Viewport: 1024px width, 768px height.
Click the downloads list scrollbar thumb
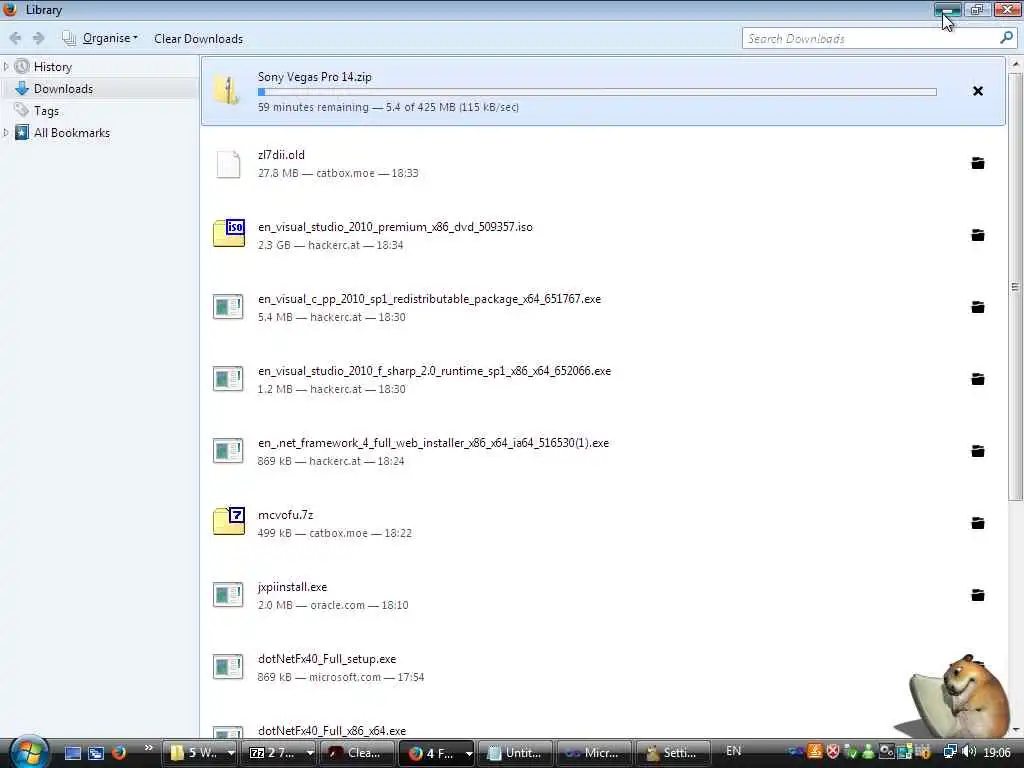pos(1015,287)
